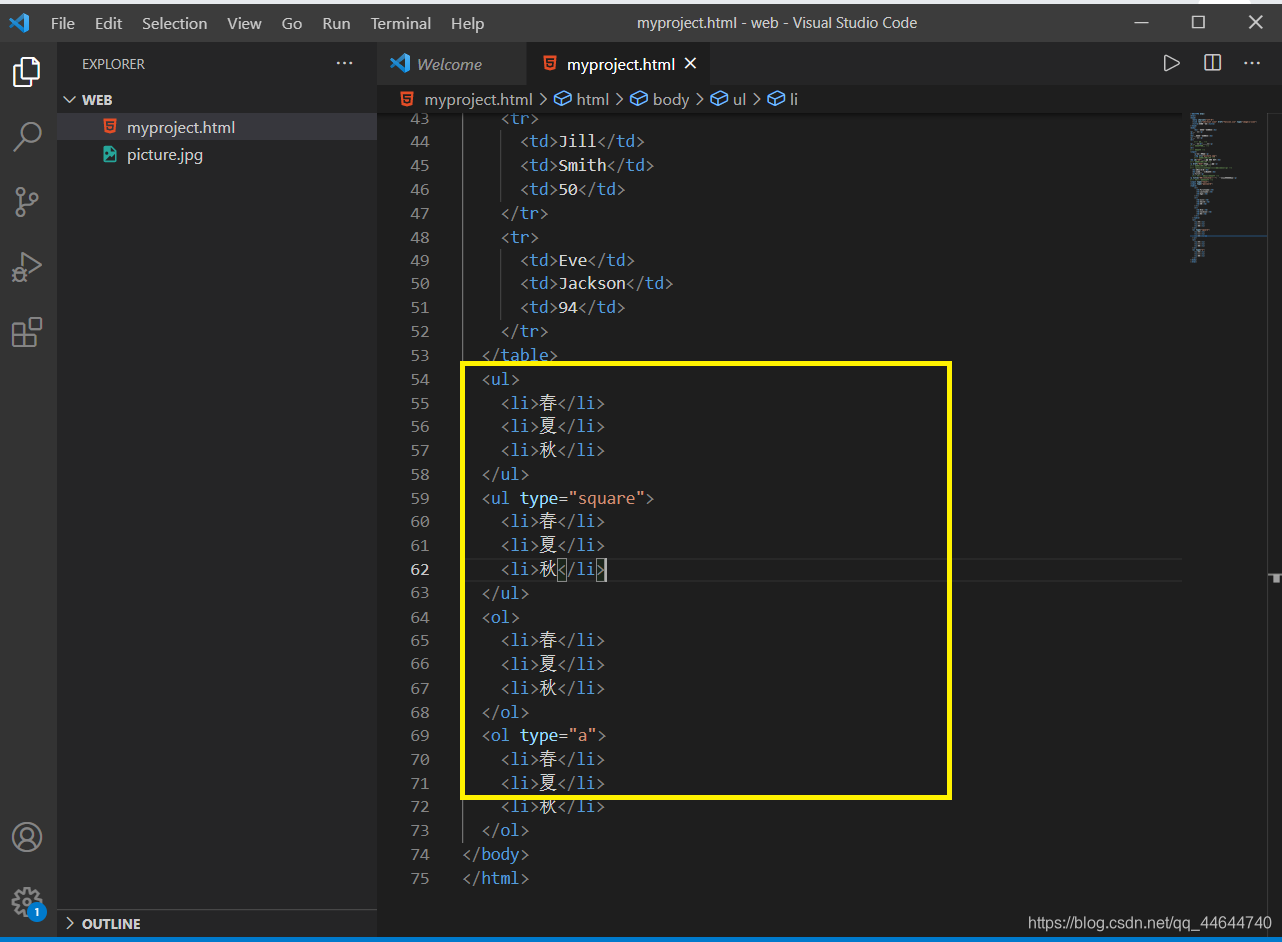Click the text Jackson on line 50

(x=592, y=284)
